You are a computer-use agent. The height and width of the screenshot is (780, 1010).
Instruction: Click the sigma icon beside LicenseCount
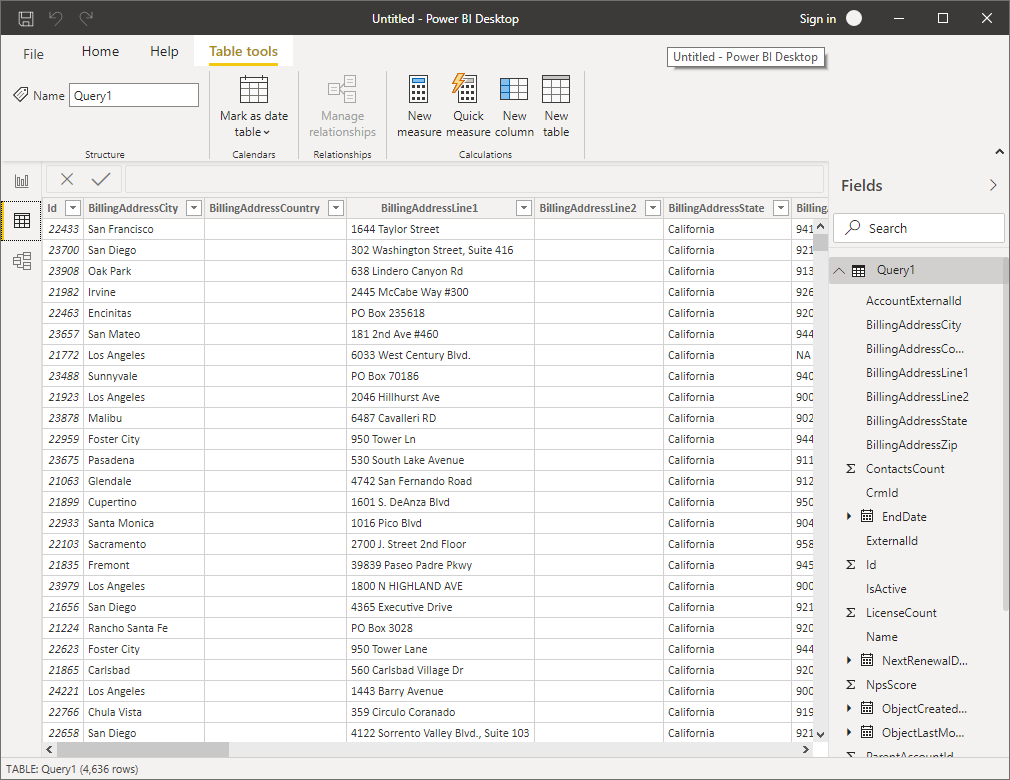[x=850, y=613]
